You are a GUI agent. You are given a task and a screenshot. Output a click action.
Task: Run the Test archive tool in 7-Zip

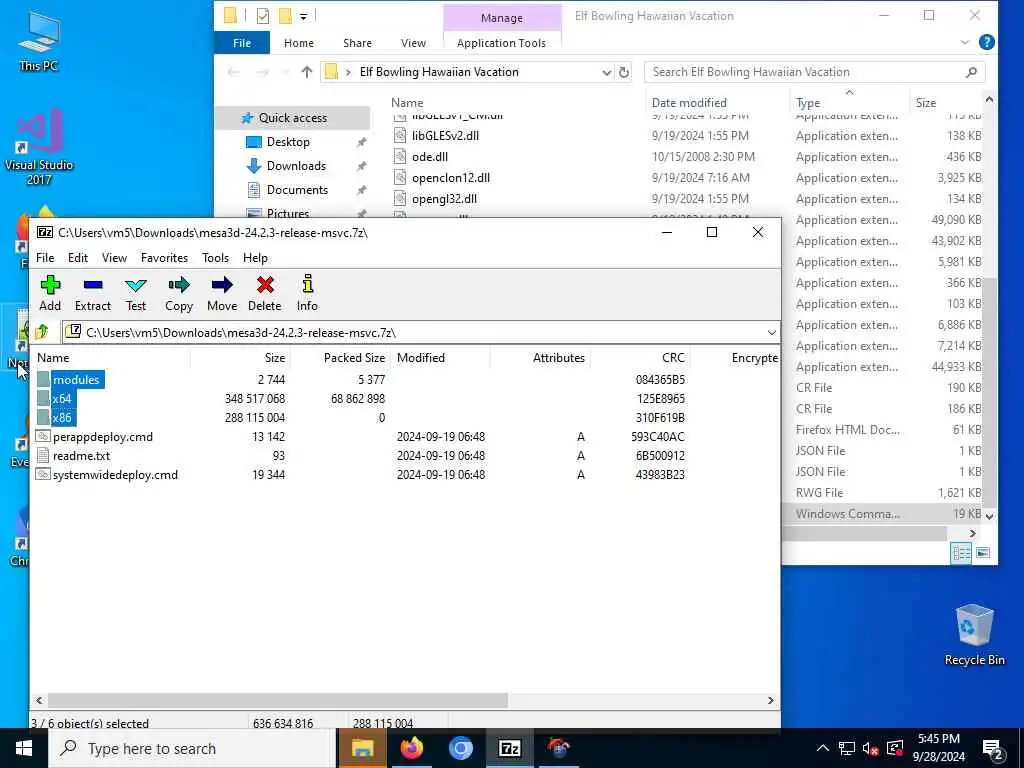click(136, 293)
